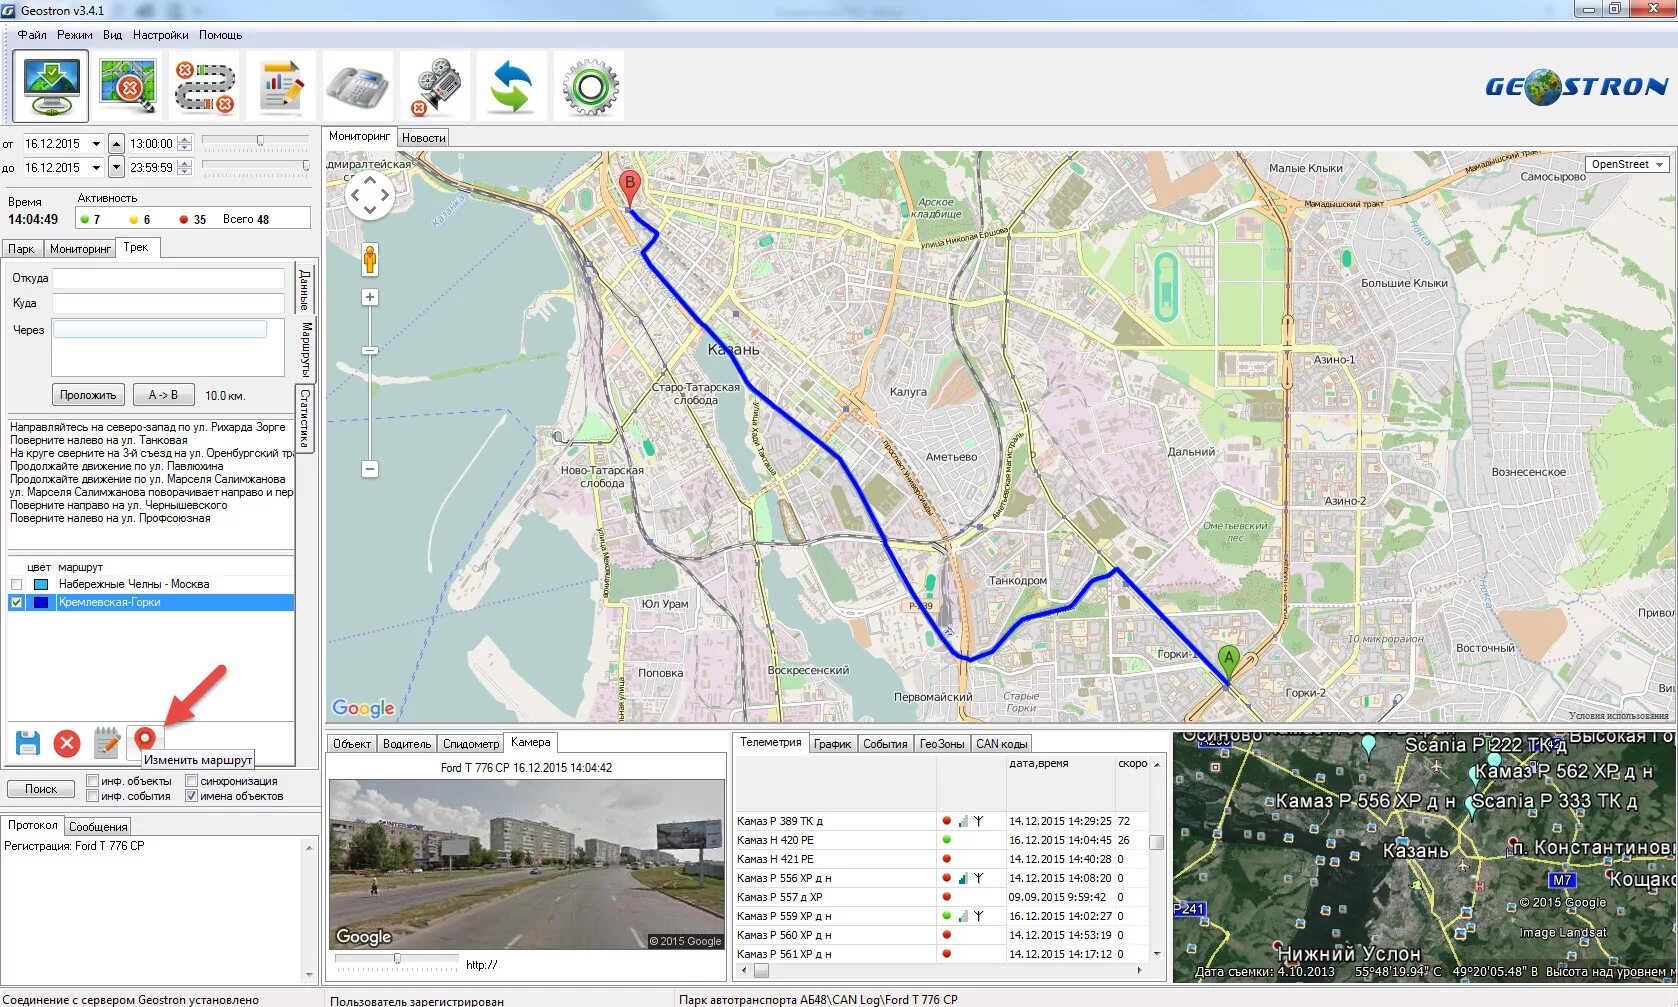Switch to the Новости tab
Screen dimensions: 1678x1007
(x=424, y=138)
